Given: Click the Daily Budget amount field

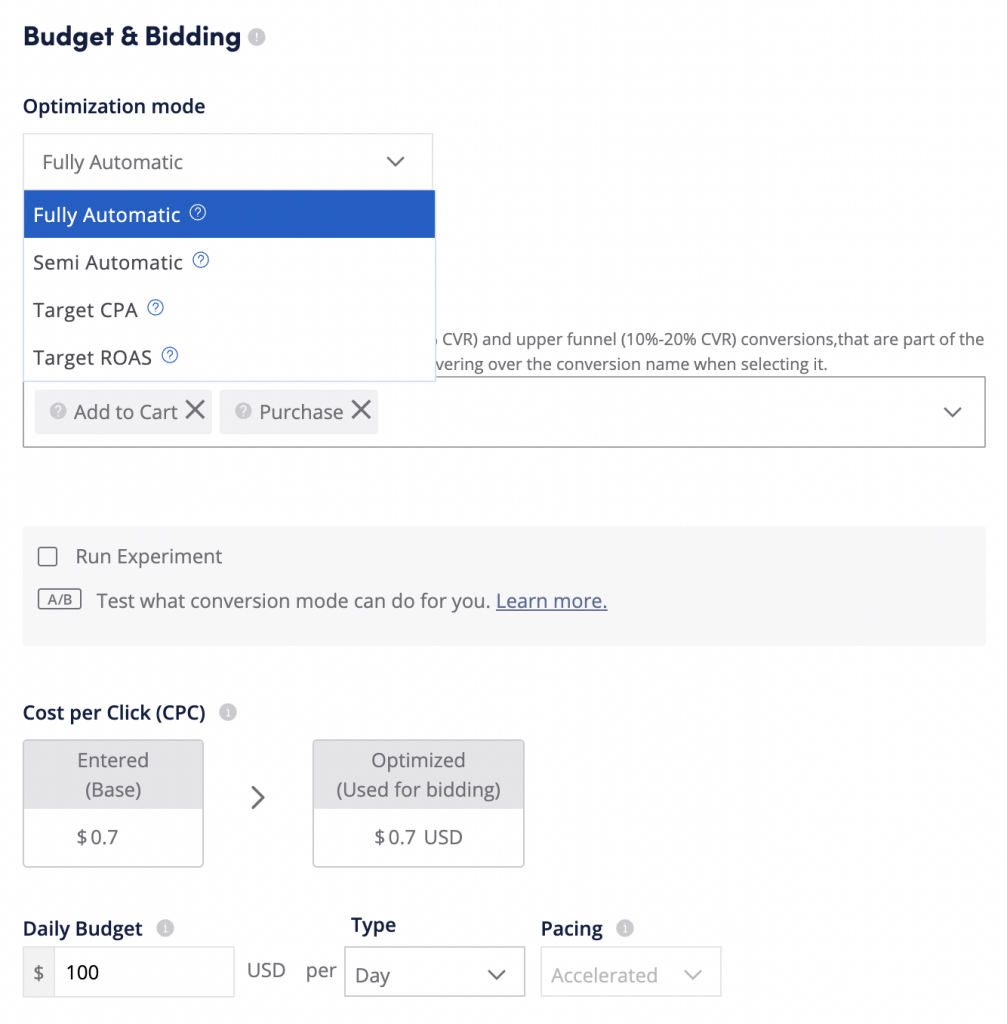Looking at the screenshot, I should point(142,973).
